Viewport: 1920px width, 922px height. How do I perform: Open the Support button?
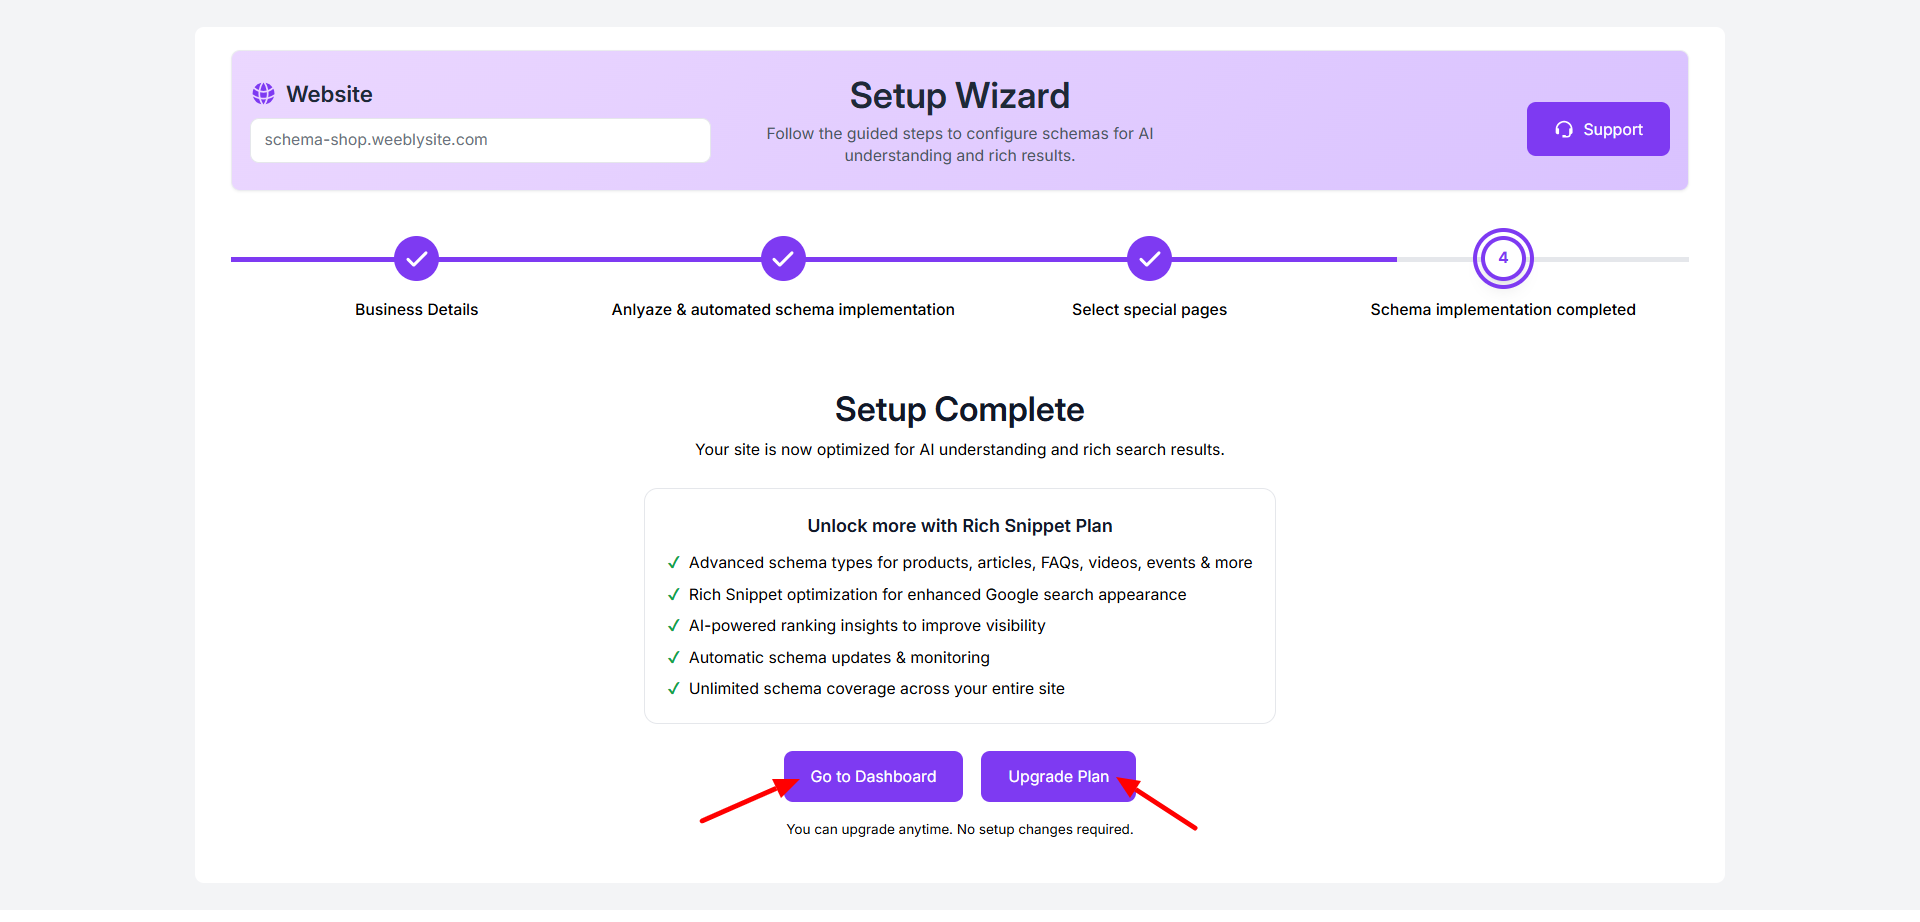(x=1598, y=129)
